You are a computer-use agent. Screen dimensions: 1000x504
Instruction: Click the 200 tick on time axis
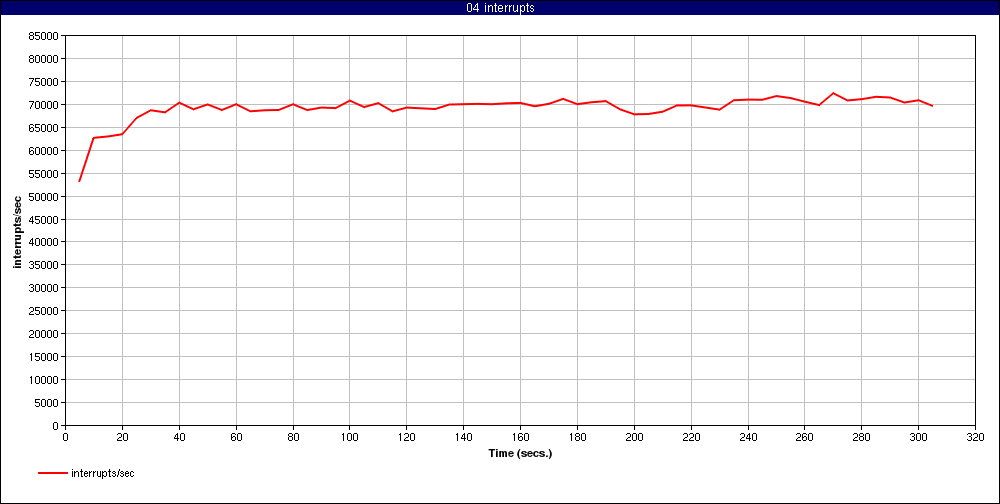(x=634, y=437)
